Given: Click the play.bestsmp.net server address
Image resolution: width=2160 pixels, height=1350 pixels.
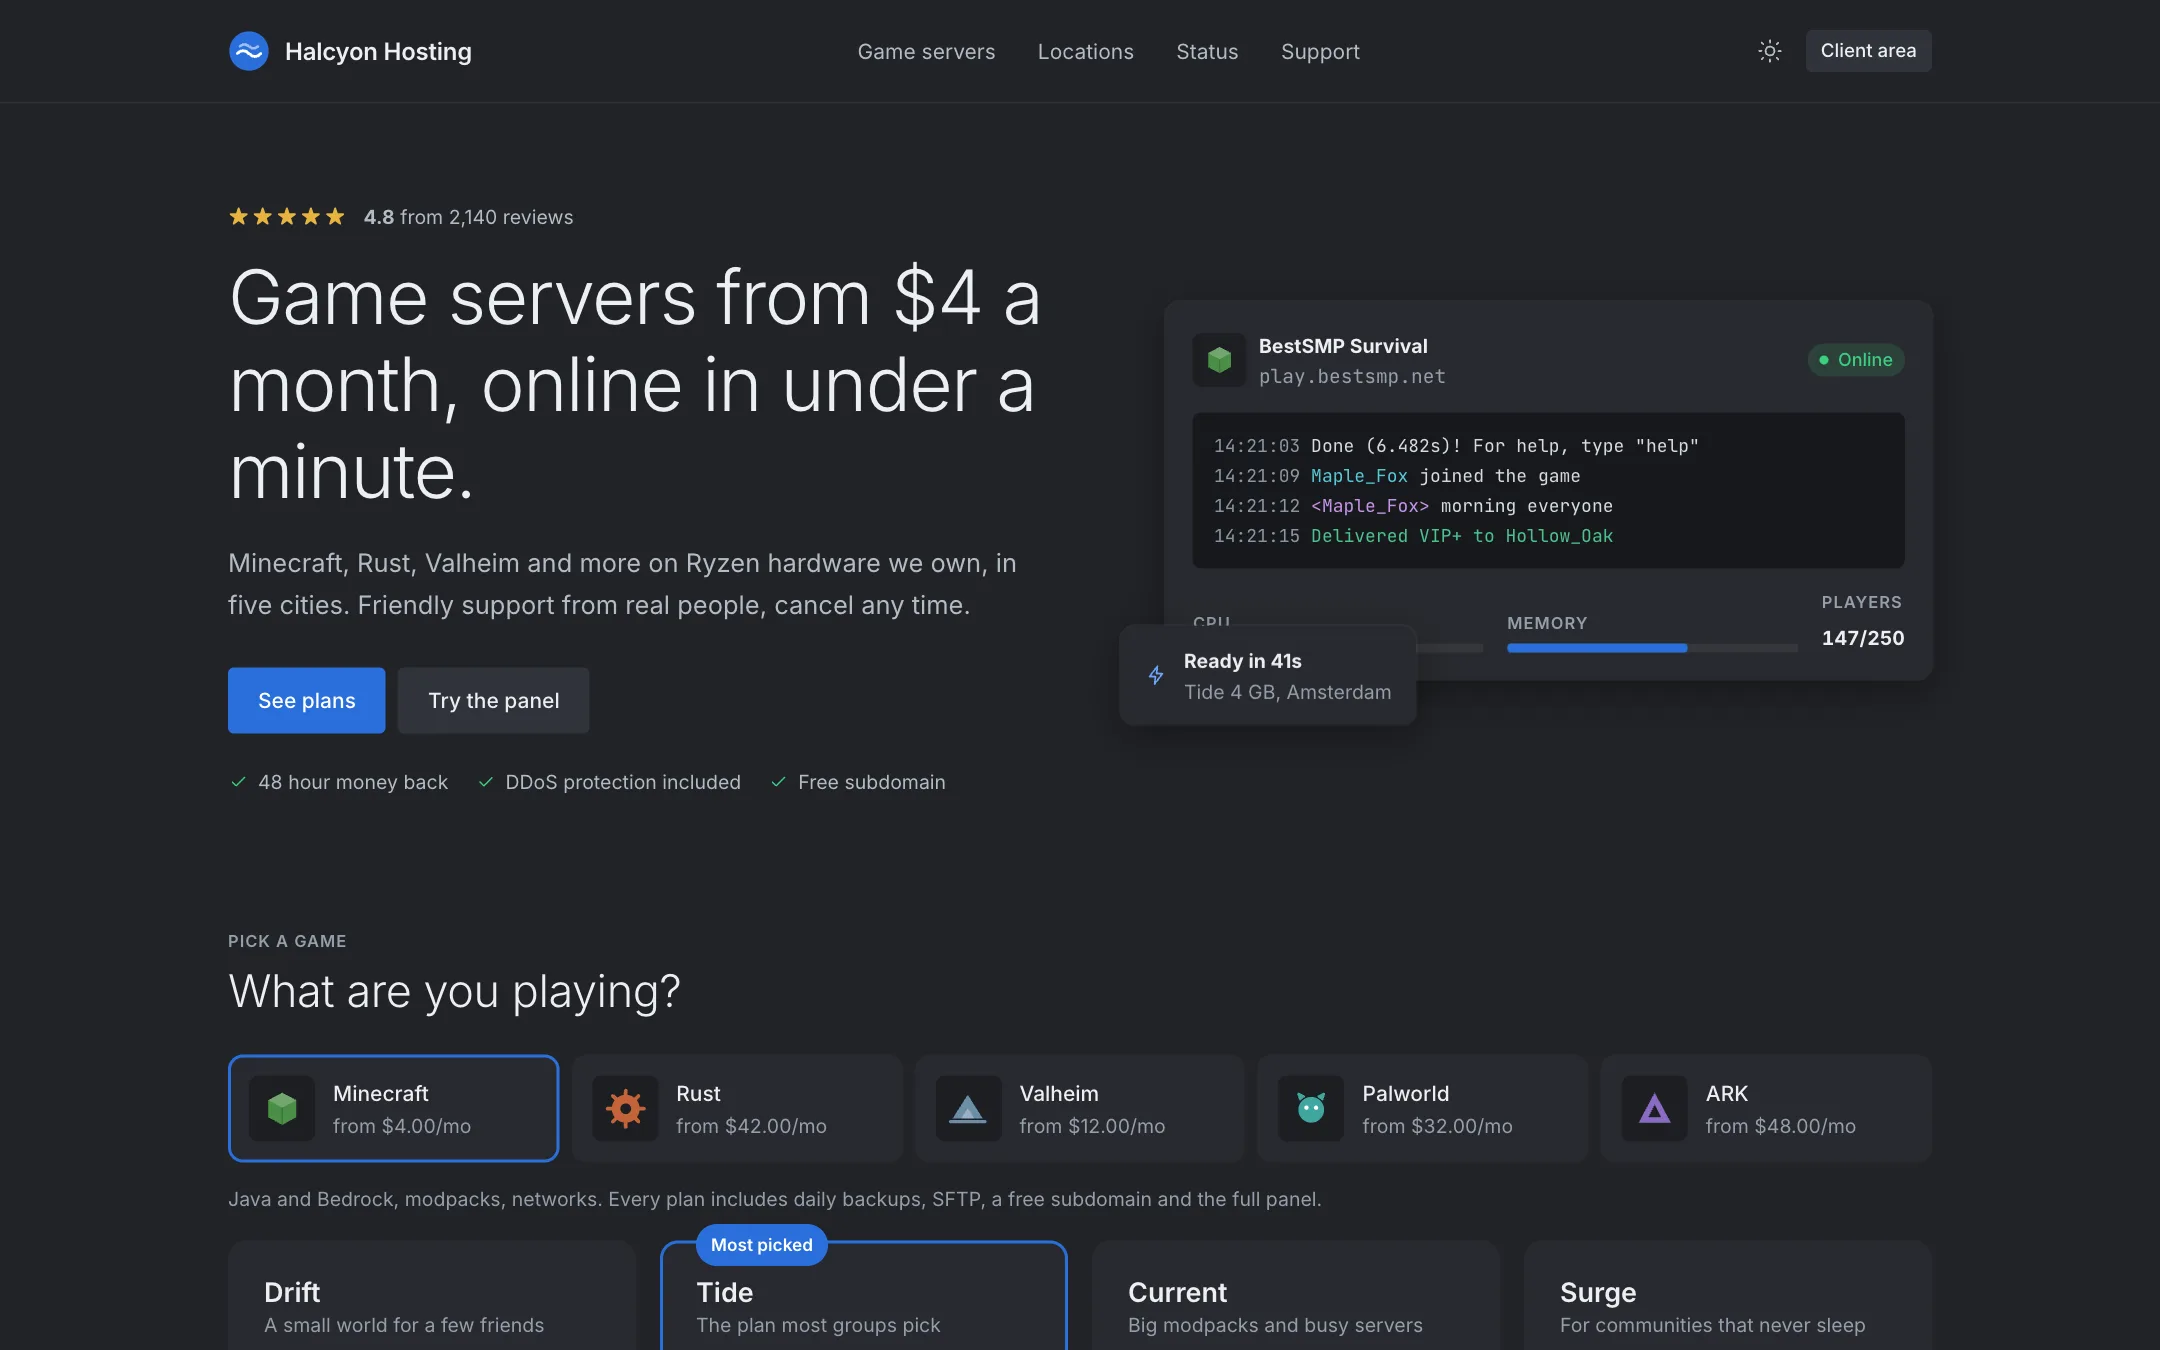Looking at the screenshot, I should [1352, 377].
